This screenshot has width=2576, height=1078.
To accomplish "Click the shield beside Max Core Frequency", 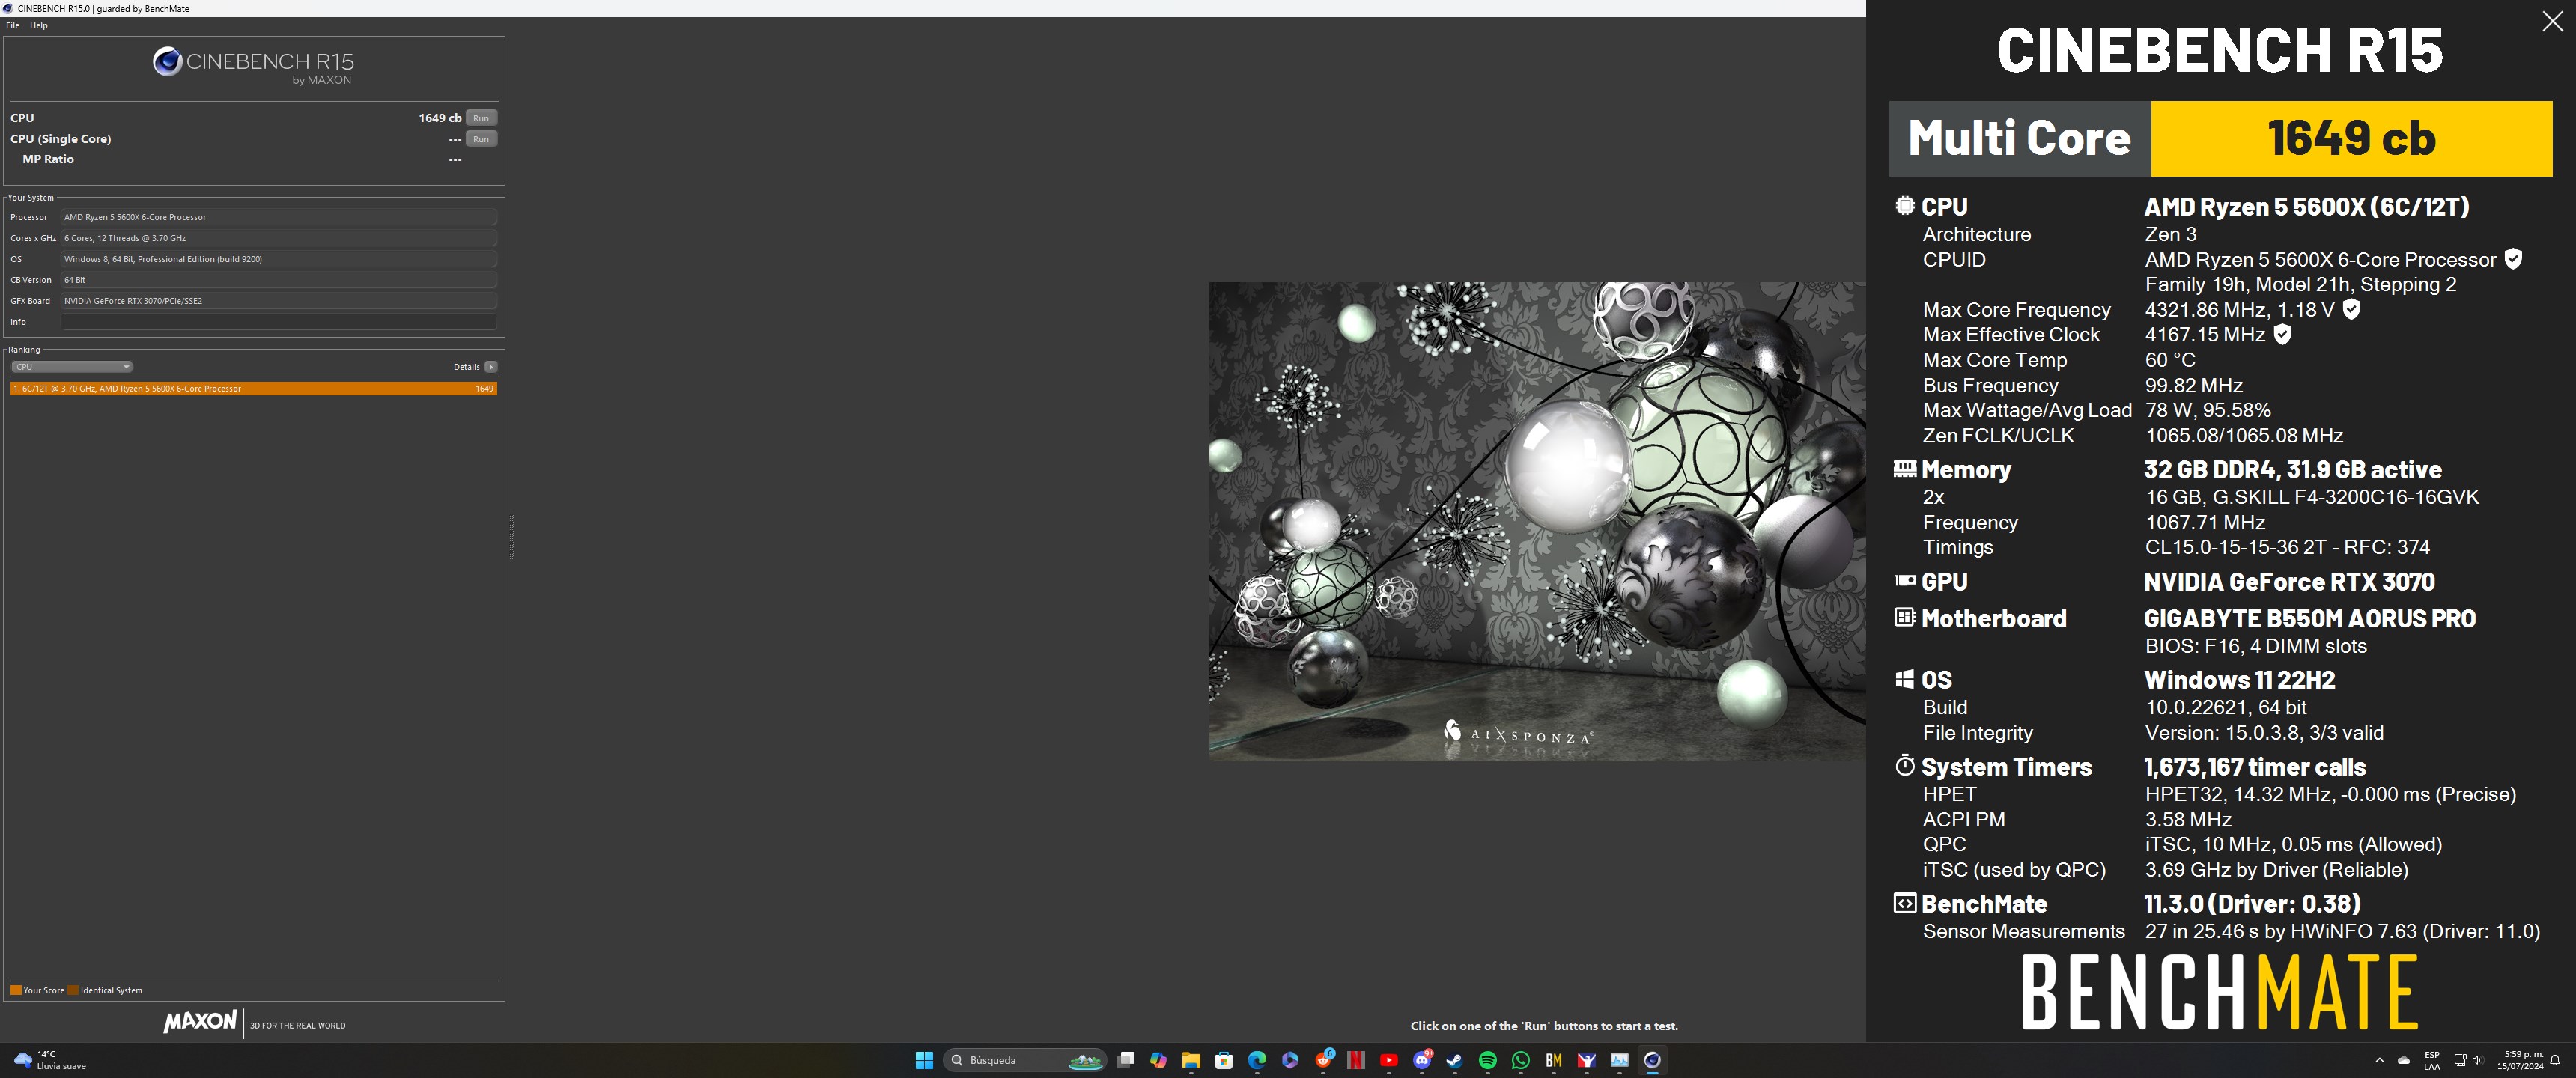I will pyautogui.click(x=2351, y=309).
